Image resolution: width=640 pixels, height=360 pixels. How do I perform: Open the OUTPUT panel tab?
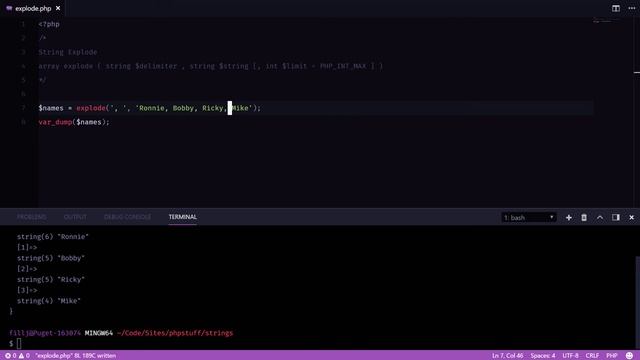[75, 217]
